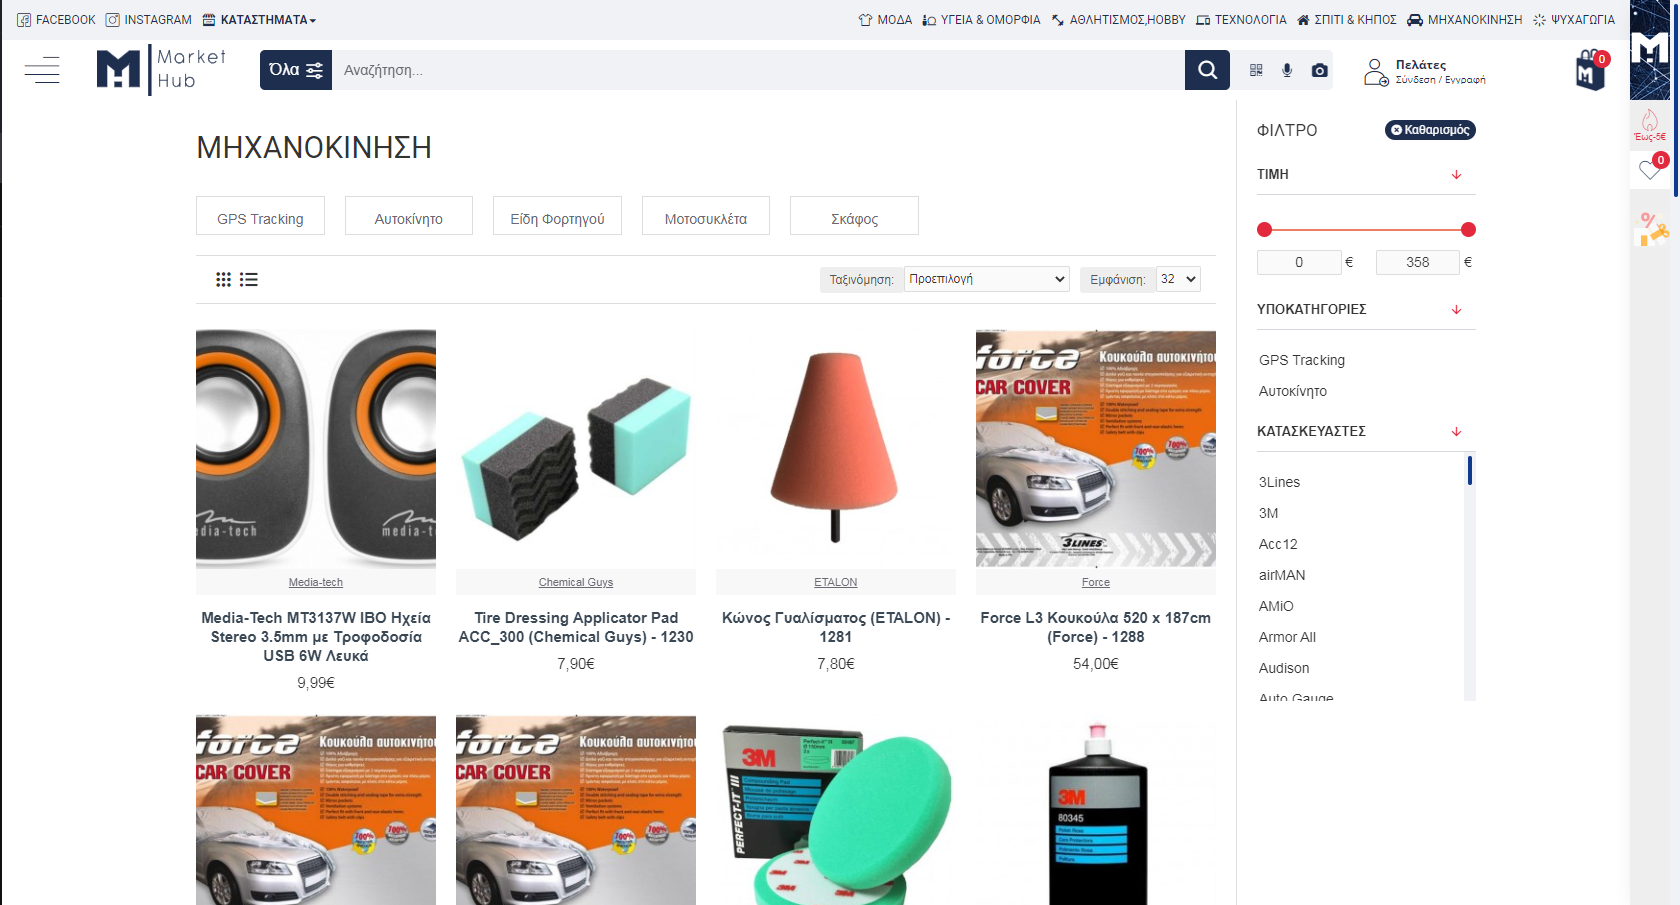Click the minimum price field showing 0

click(1299, 262)
